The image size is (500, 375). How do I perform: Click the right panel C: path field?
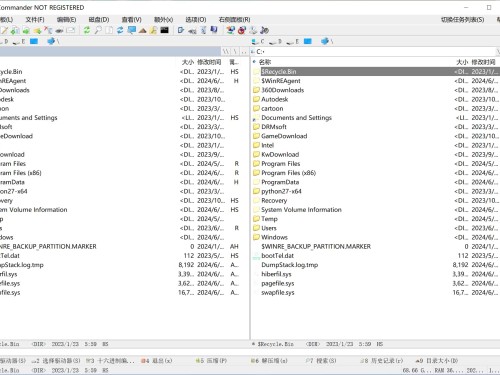click(375, 51)
